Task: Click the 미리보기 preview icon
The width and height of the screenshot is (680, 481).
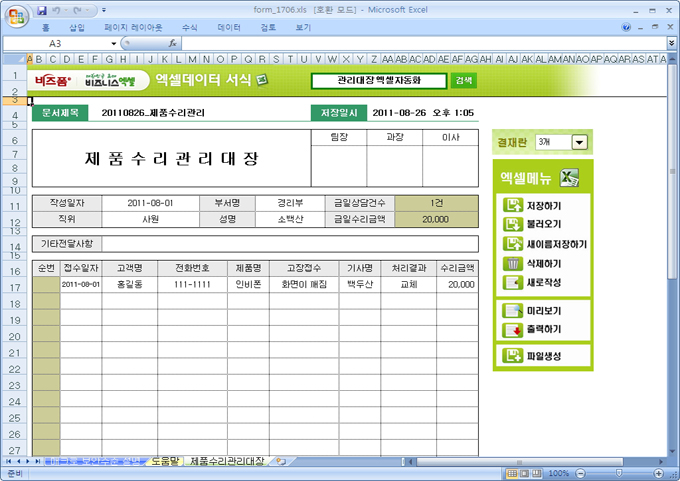Action: [x=513, y=311]
